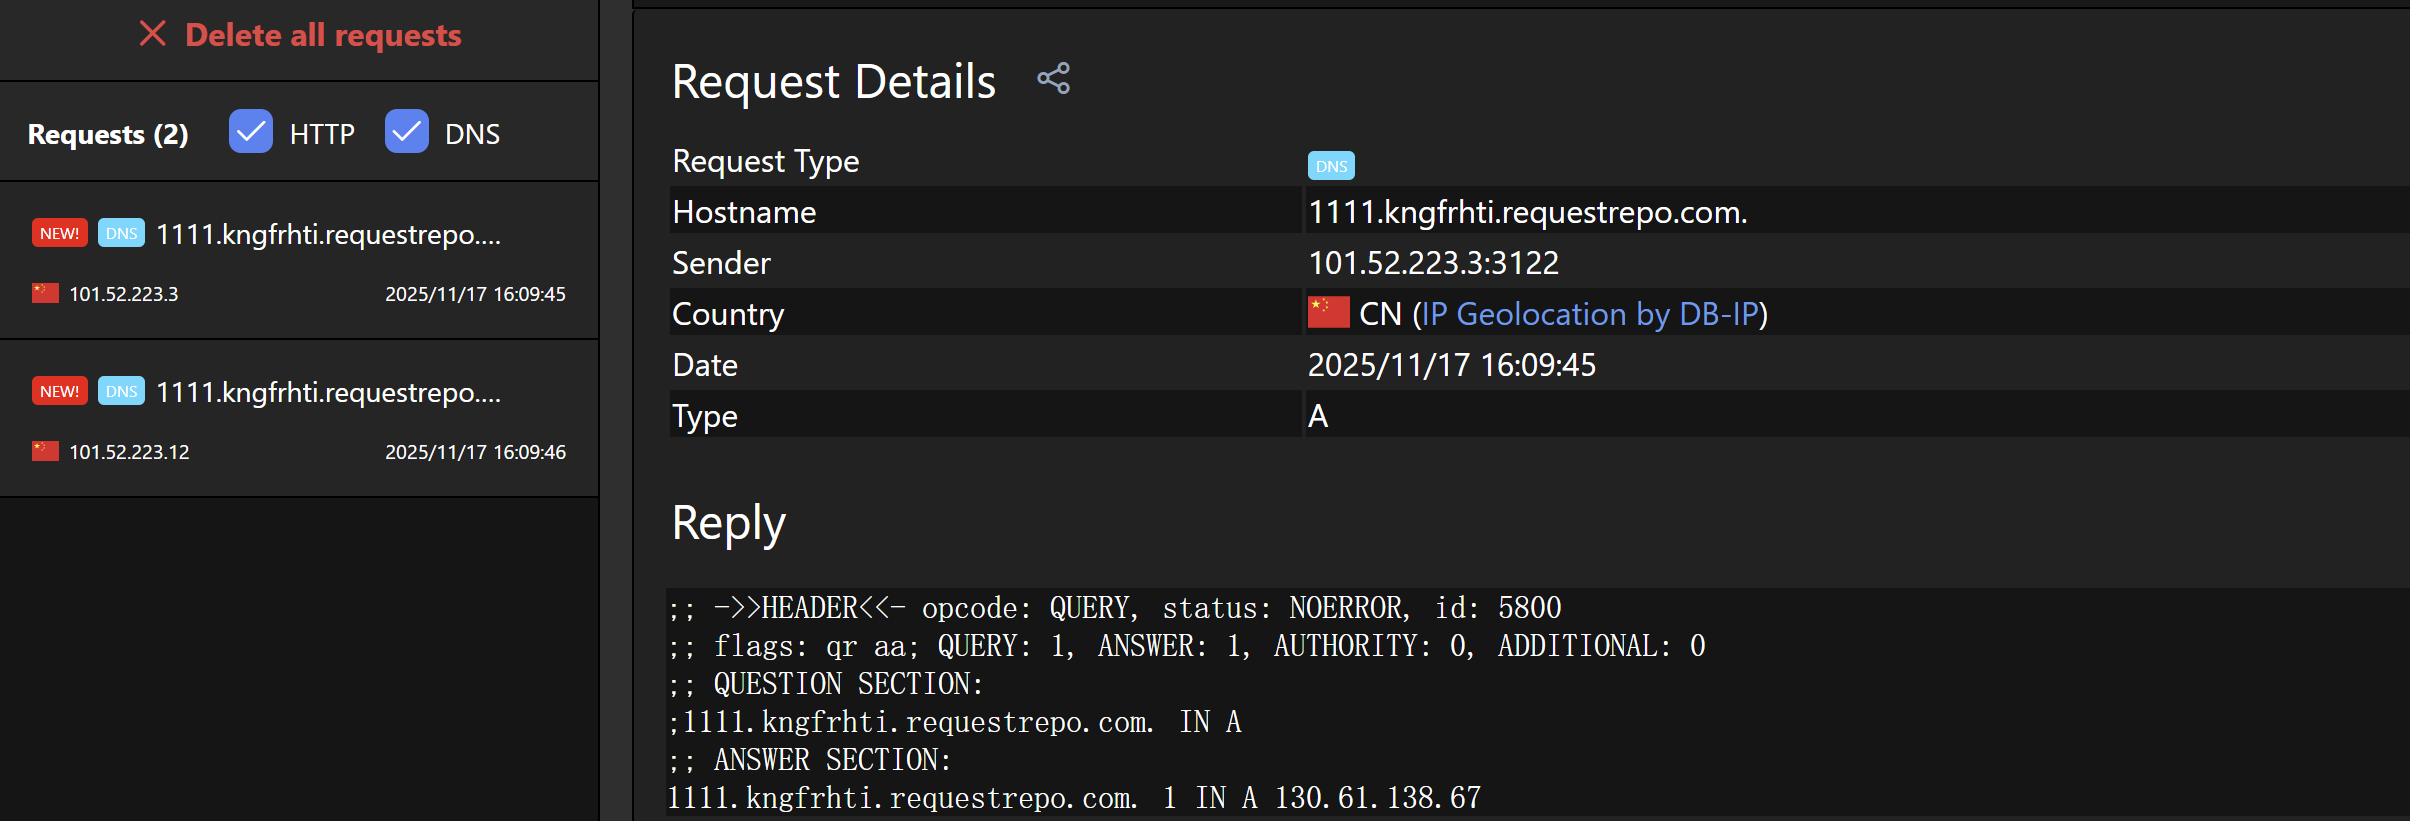Select the request from 101.52.223.12

click(x=299, y=419)
